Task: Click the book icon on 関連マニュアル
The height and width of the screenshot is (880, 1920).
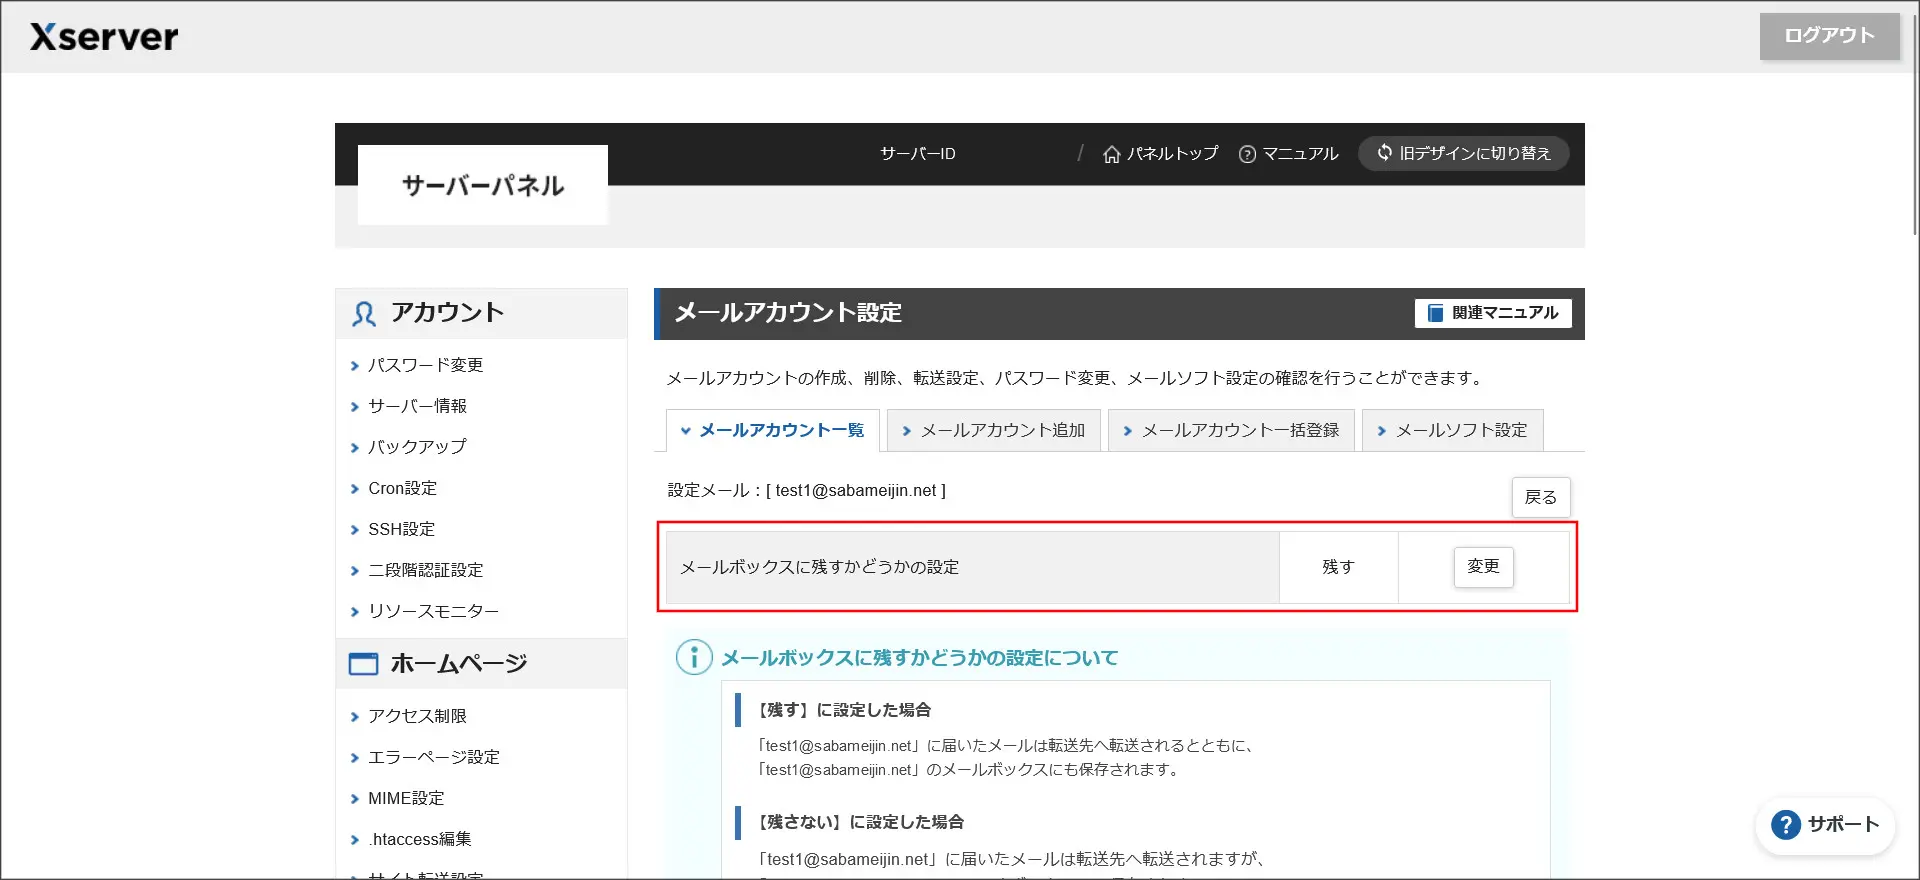Action: tap(1435, 313)
